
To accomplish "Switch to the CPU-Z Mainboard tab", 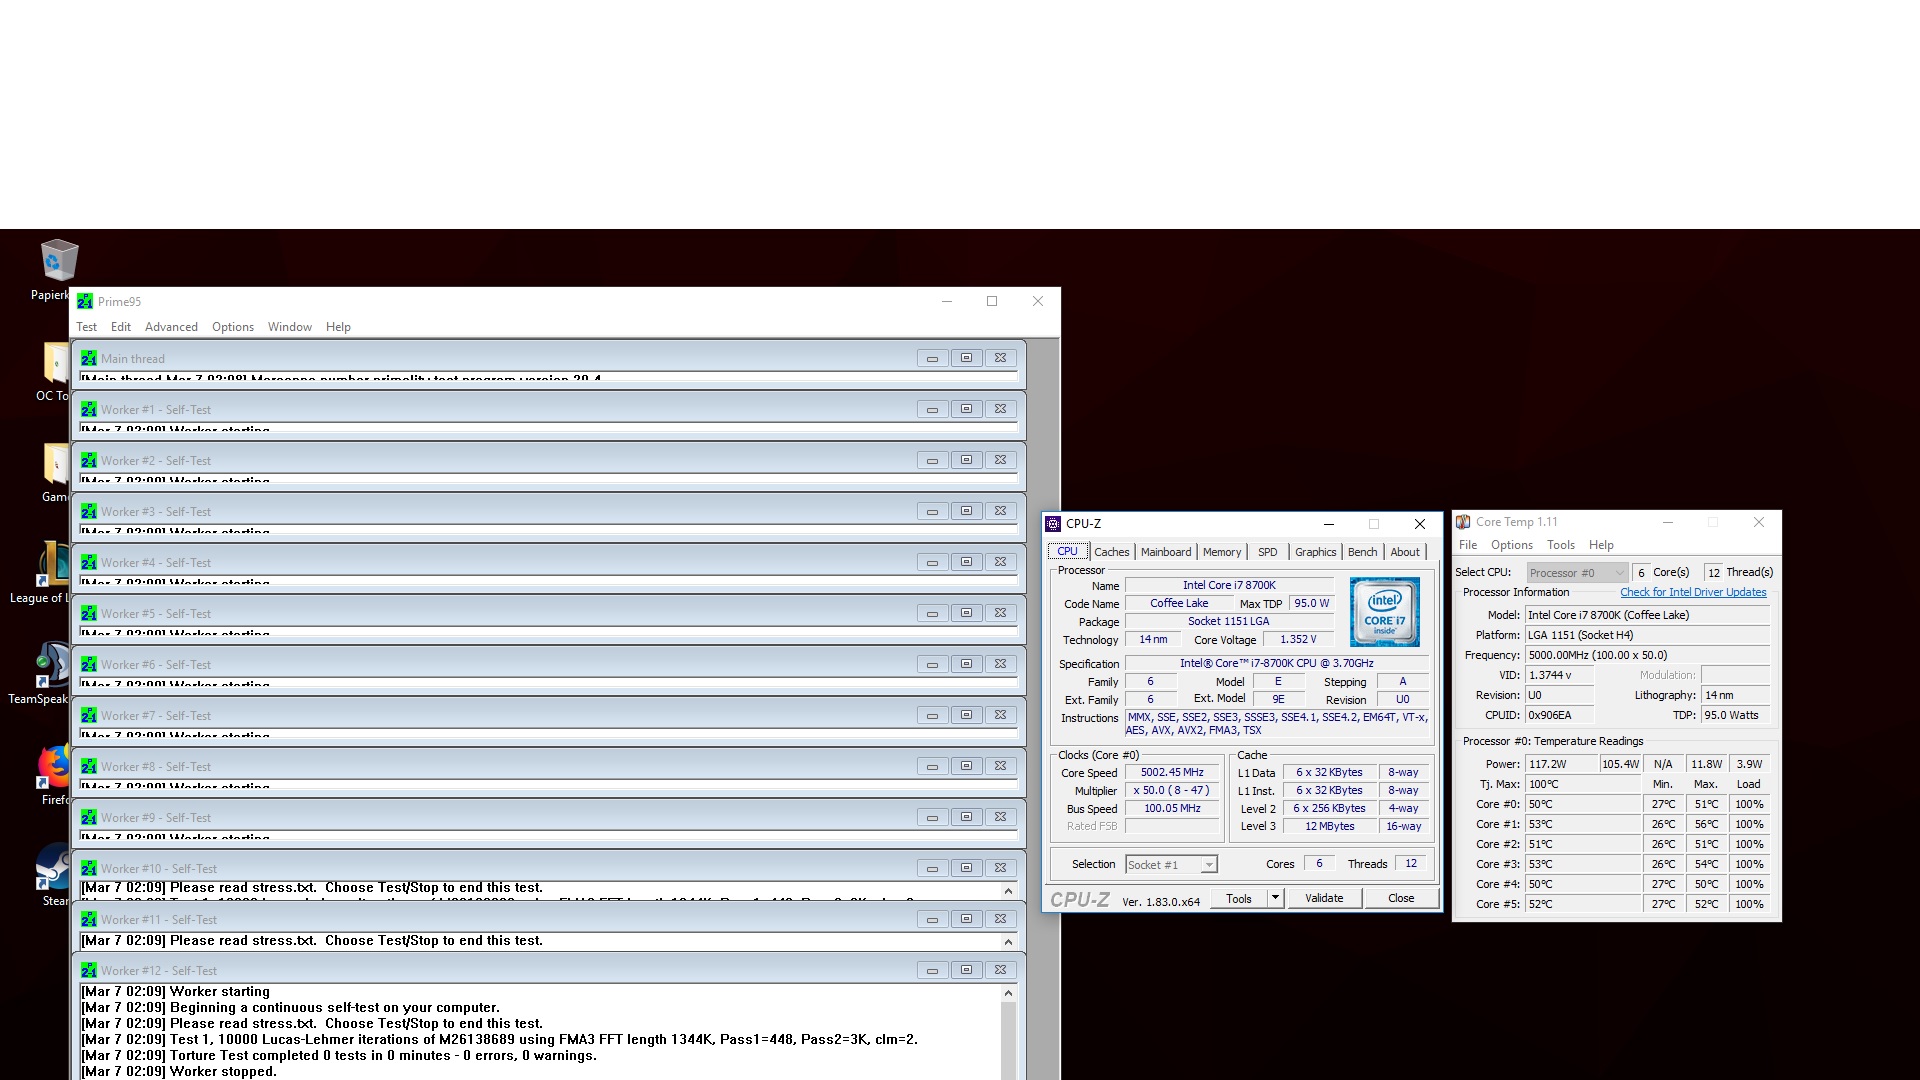I will (x=1165, y=552).
